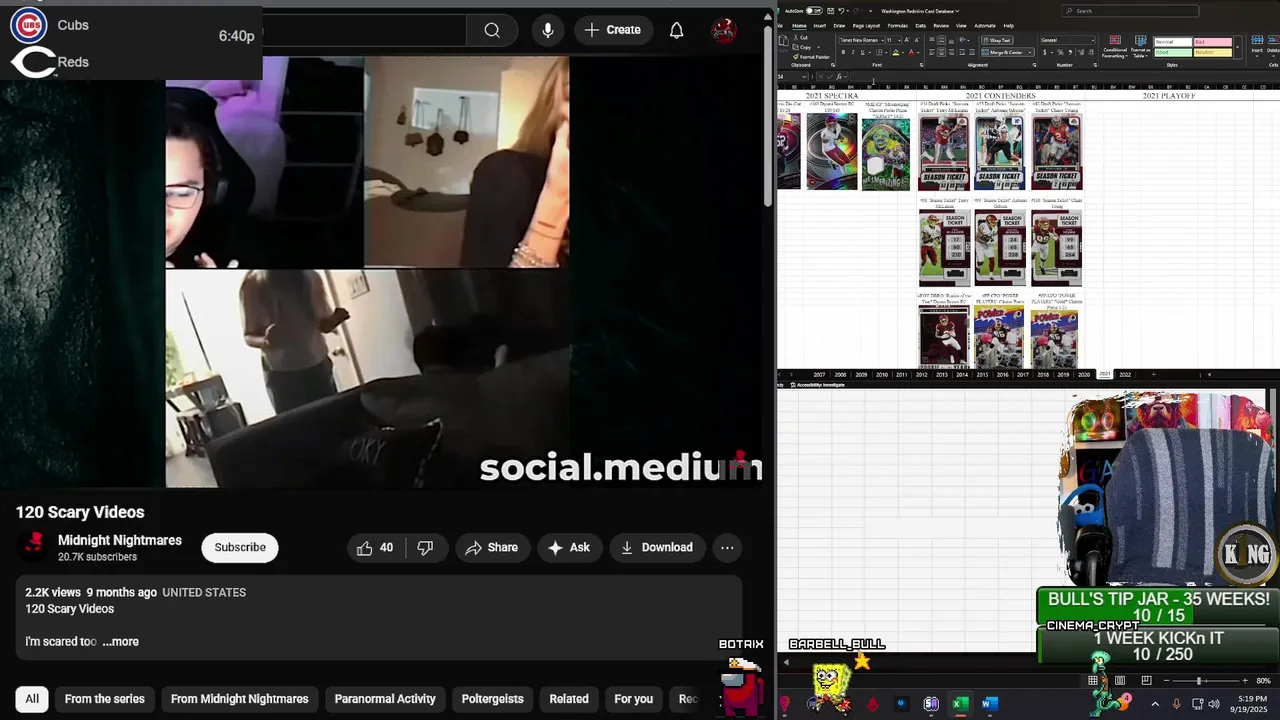Open Excel font name dropdown
Viewport: 1280px width, 720px height.
pos(882,40)
